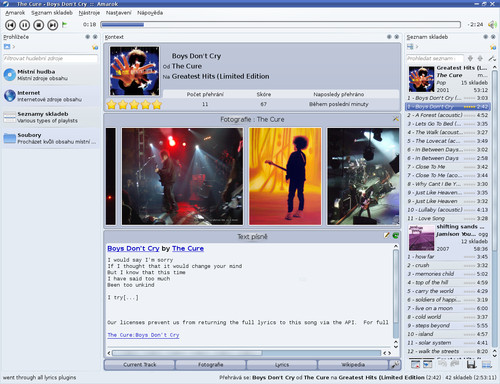This screenshot has height=384, width=500.
Task: Set rating by clicking the fifth star
Action: 157,105
